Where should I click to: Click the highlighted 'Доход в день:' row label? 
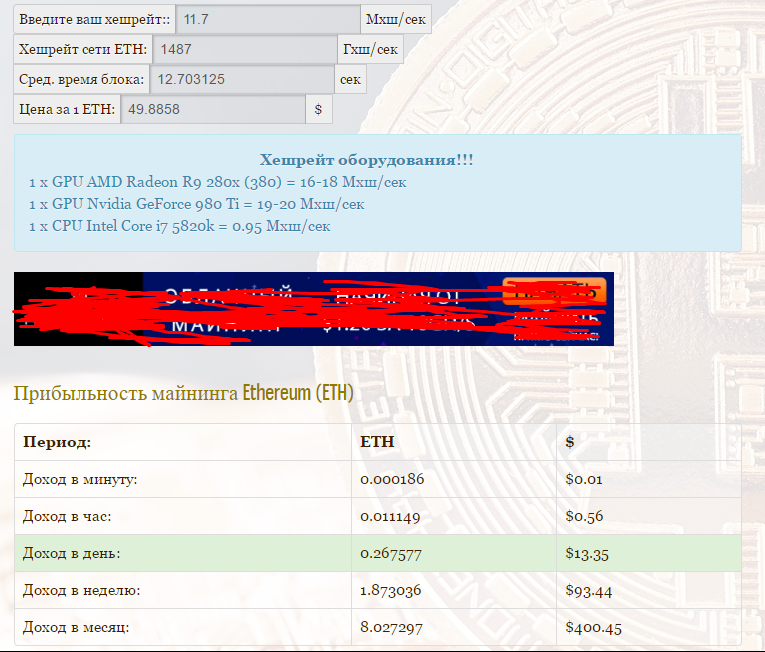(x=71, y=553)
